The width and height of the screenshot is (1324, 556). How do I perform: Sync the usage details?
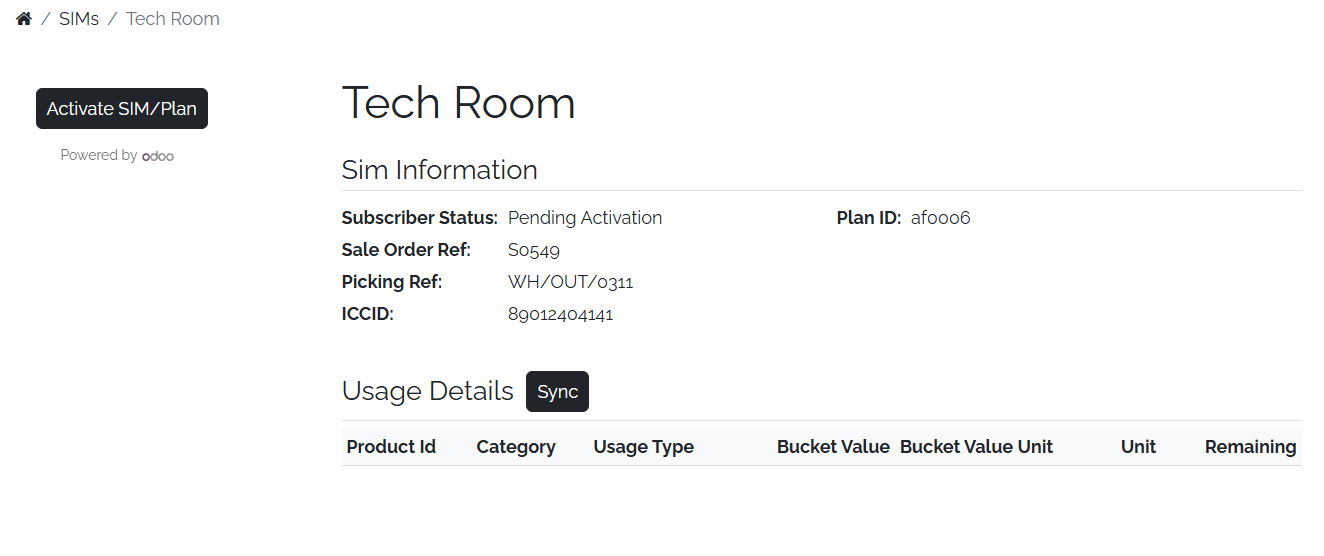click(x=557, y=392)
